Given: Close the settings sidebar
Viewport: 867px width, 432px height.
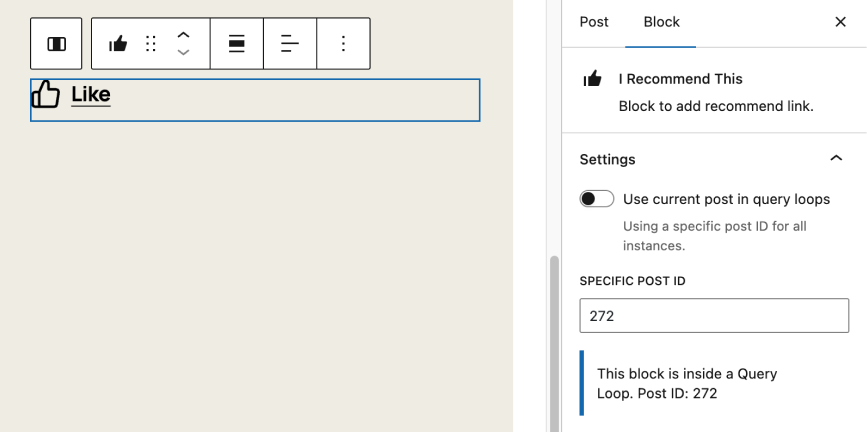Looking at the screenshot, I should click(x=840, y=22).
